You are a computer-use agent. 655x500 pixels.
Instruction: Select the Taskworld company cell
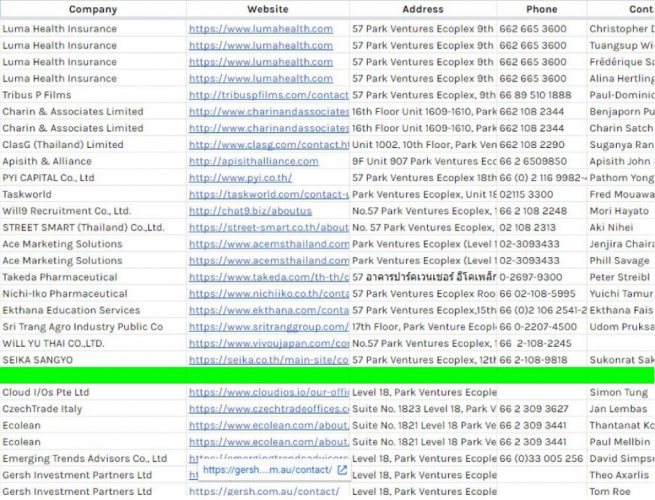pyautogui.click(x=93, y=195)
